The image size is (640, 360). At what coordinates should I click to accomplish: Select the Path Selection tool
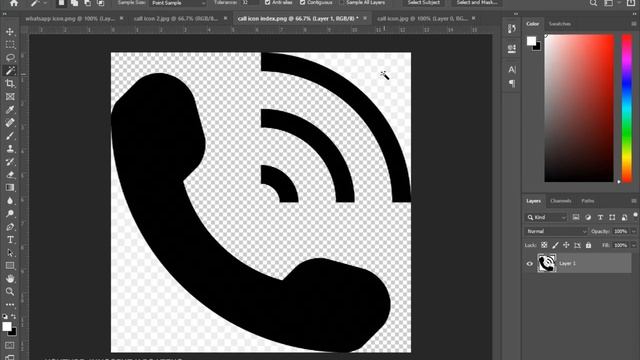pos(10,253)
